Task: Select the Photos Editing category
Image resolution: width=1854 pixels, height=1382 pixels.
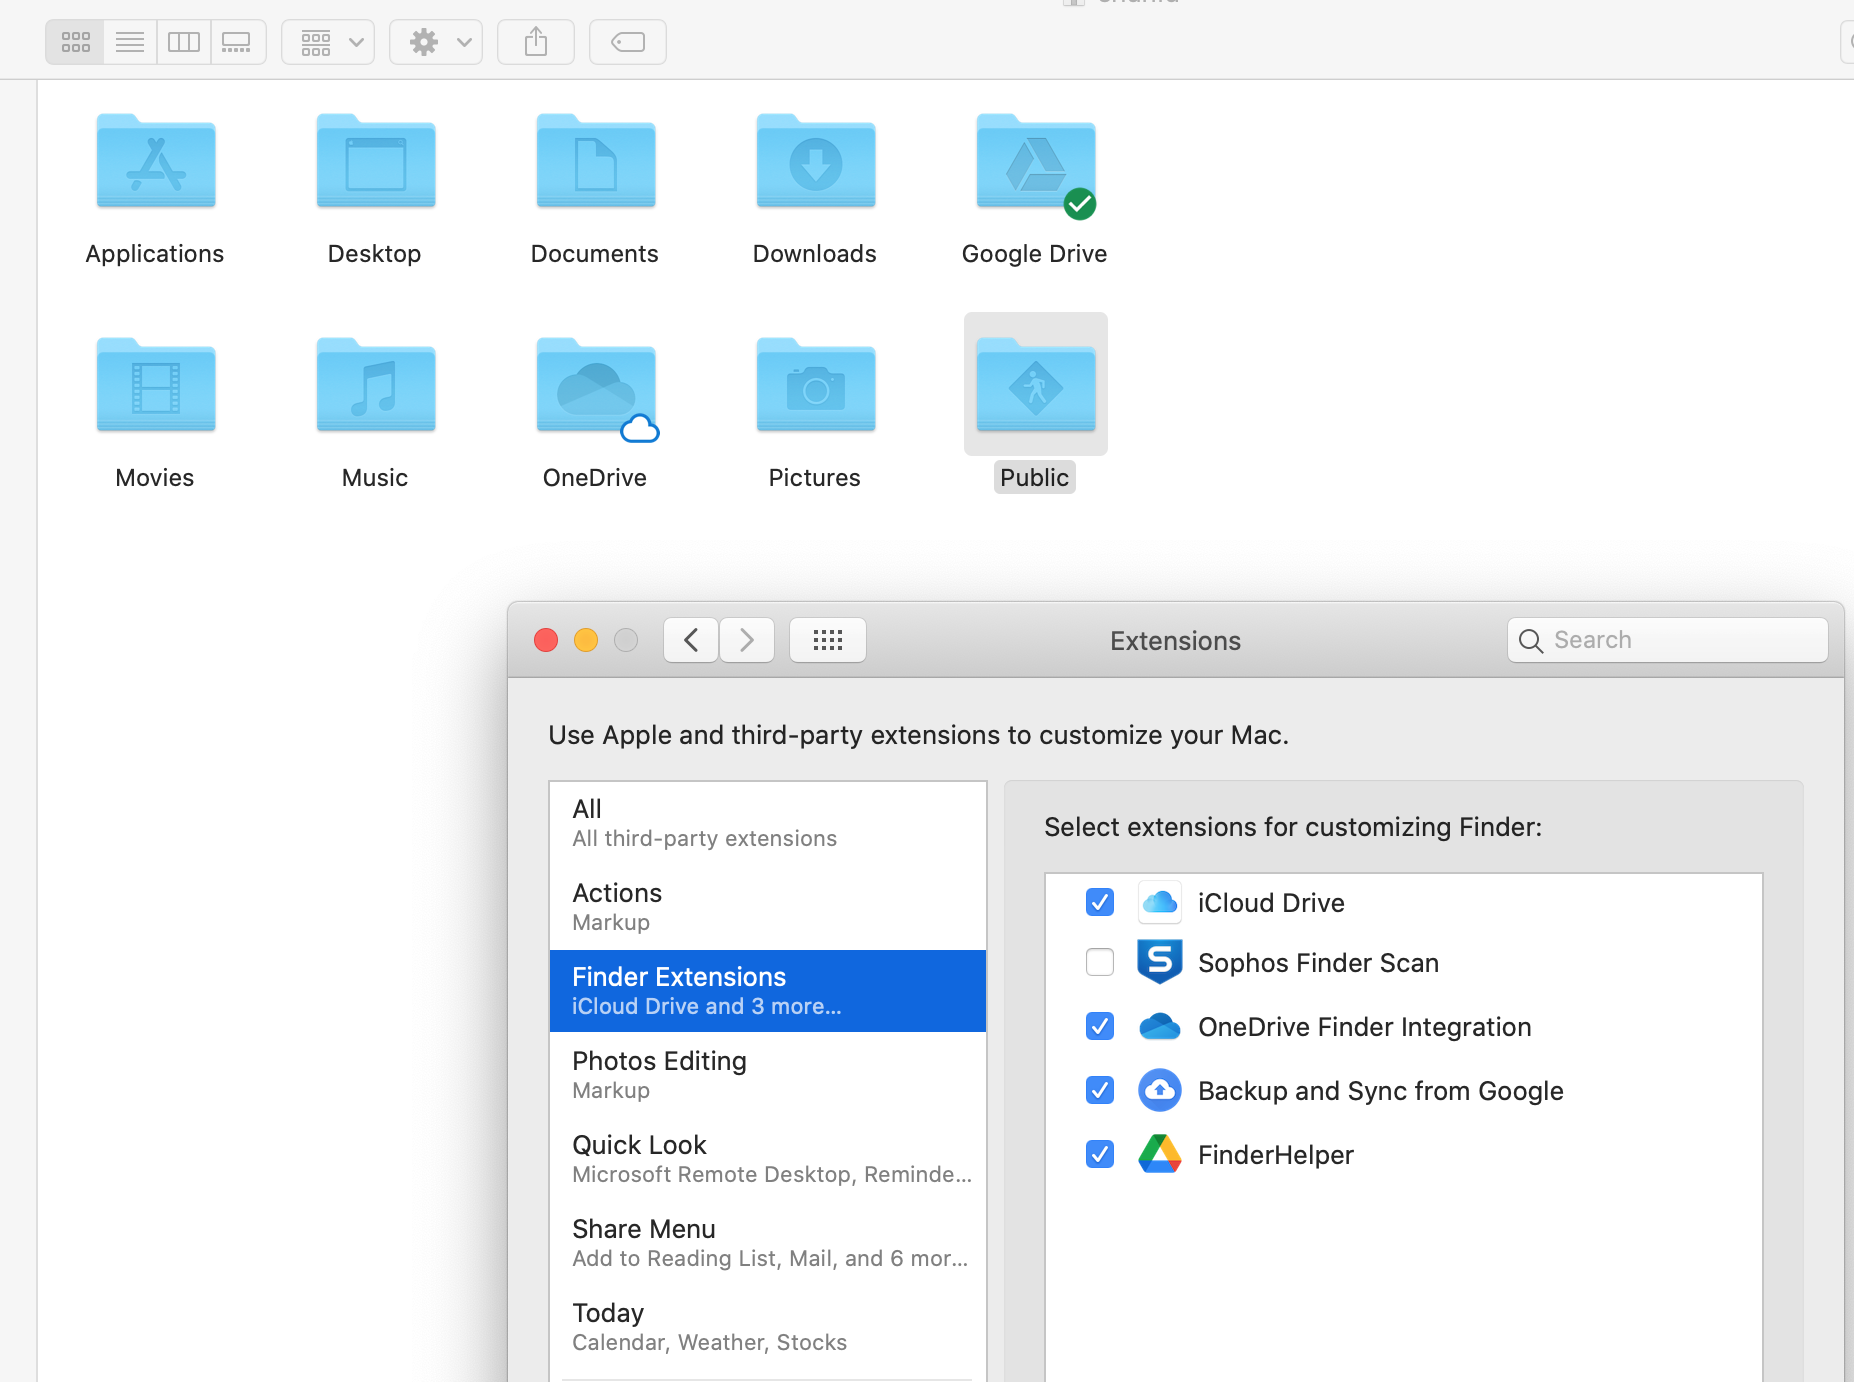Action: point(768,1075)
